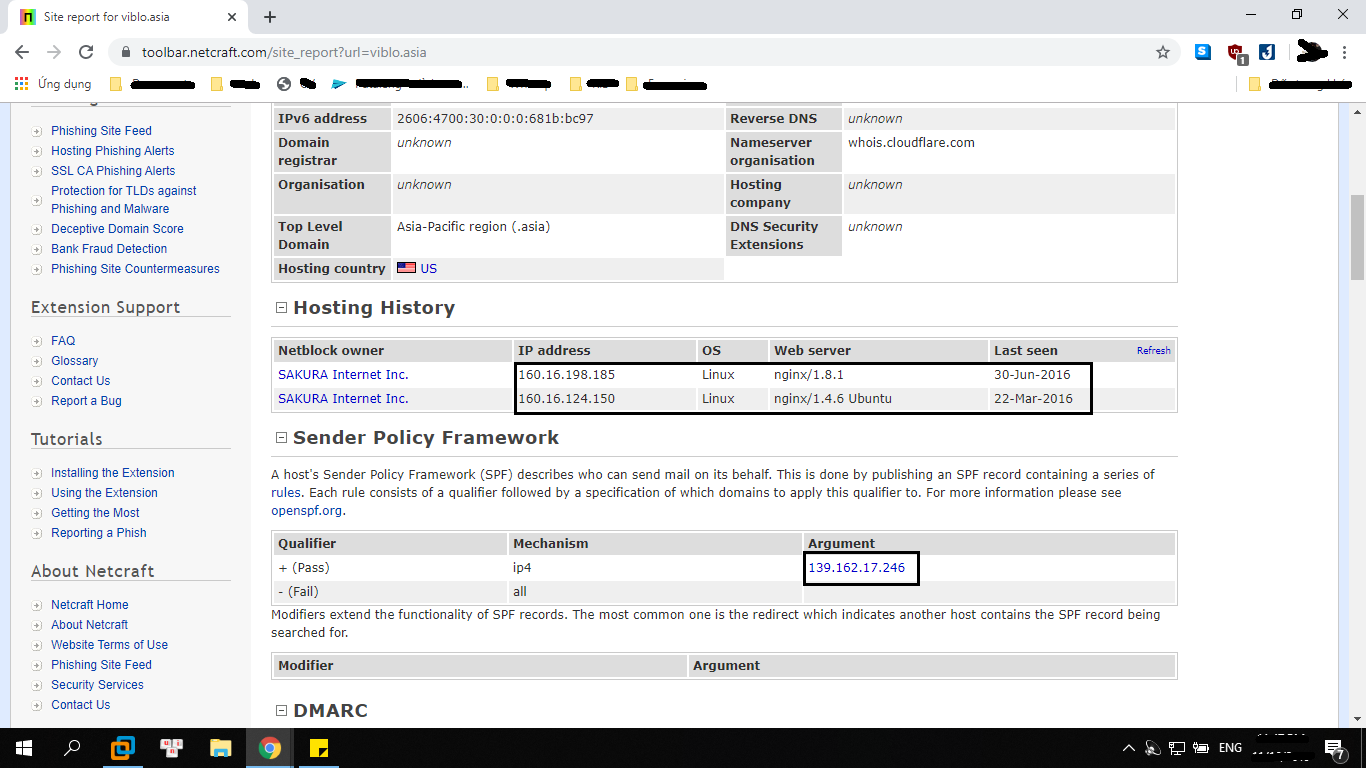This screenshot has width=1366, height=768.
Task: Open the Deceptive Domain Score link
Action: (x=117, y=229)
